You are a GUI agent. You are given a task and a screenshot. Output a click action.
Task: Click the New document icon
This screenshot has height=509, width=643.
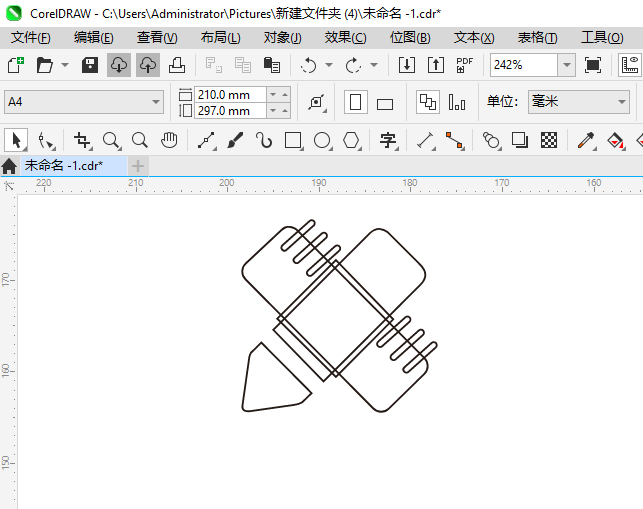[x=16, y=65]
